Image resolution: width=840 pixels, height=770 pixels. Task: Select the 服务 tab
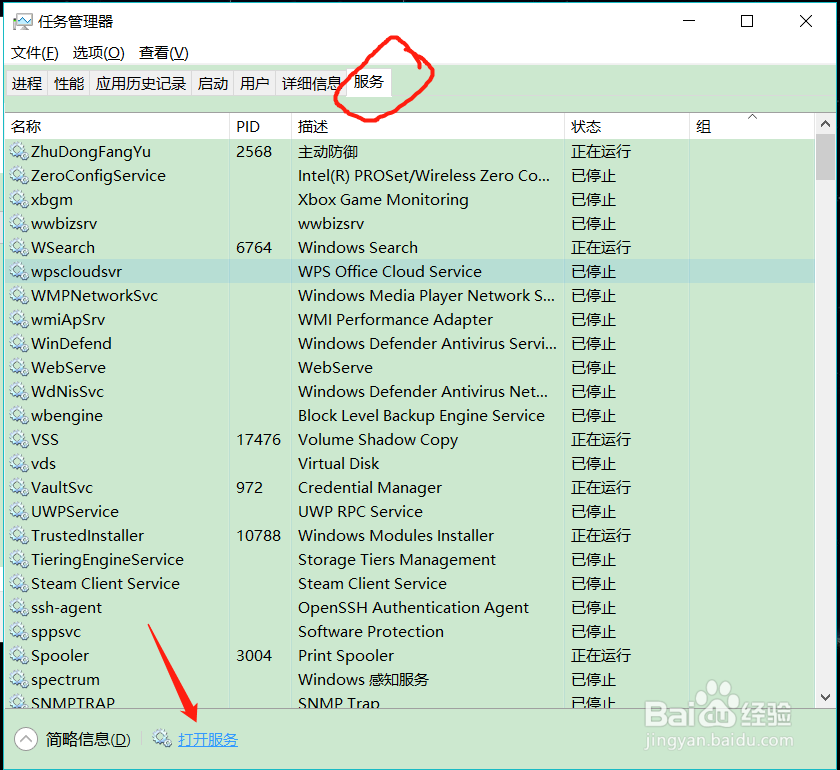[369, 82]
